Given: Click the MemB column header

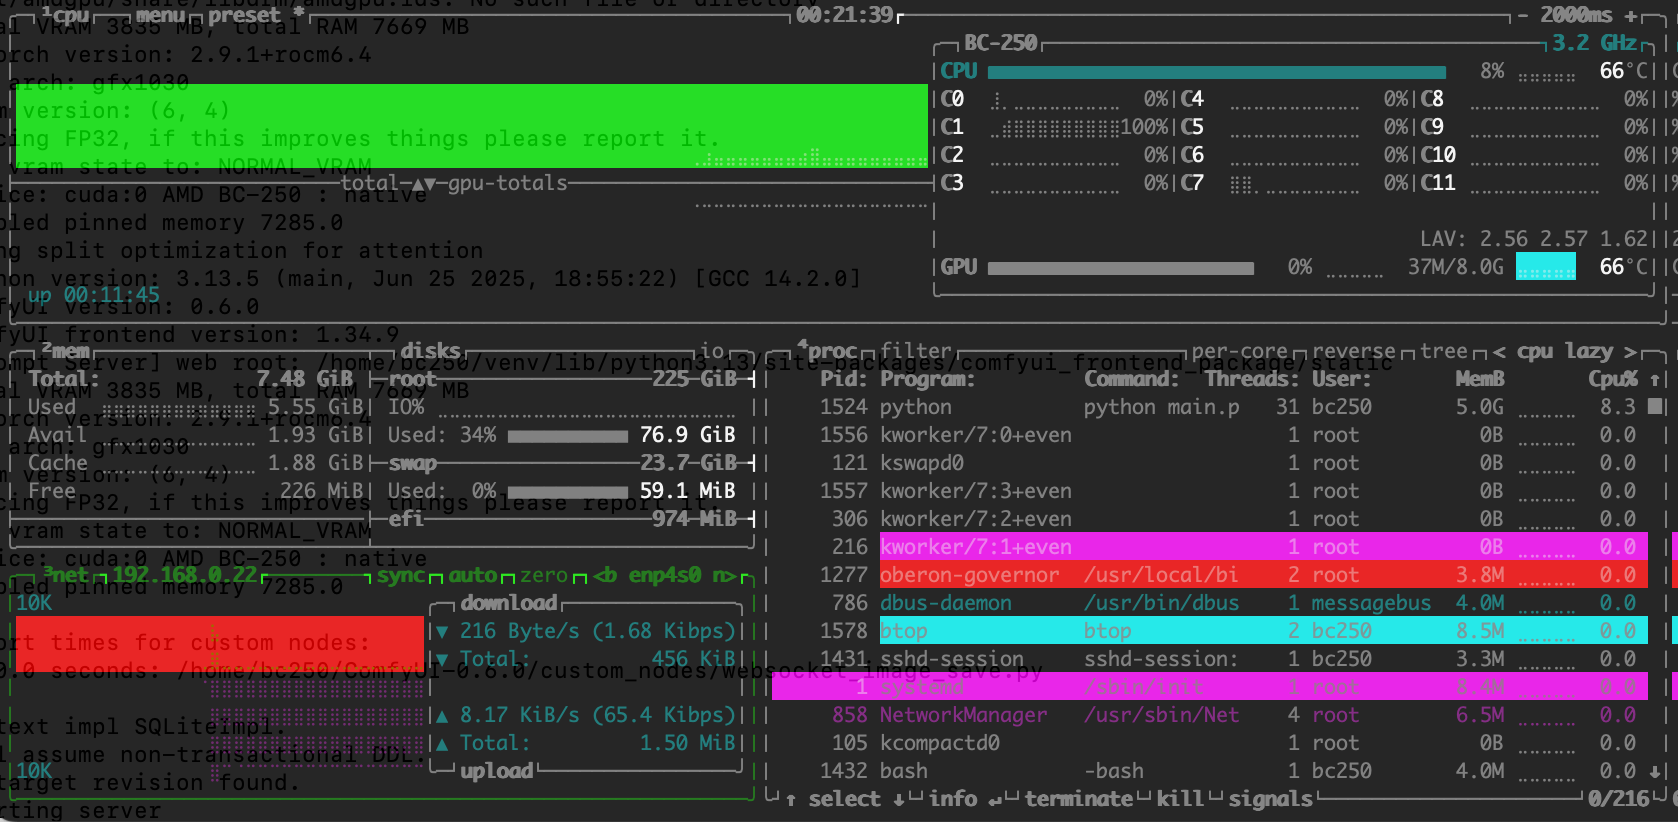Looking at the screenshot, I should pyautogui.click(x=1480, y=379).
